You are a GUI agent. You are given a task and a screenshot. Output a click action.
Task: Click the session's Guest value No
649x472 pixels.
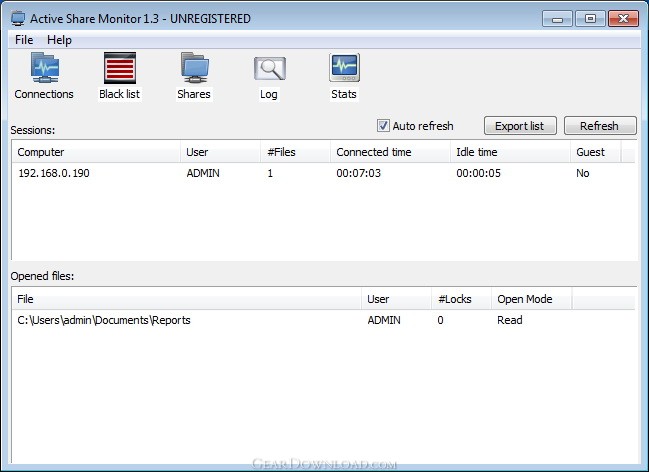[583, 173]
